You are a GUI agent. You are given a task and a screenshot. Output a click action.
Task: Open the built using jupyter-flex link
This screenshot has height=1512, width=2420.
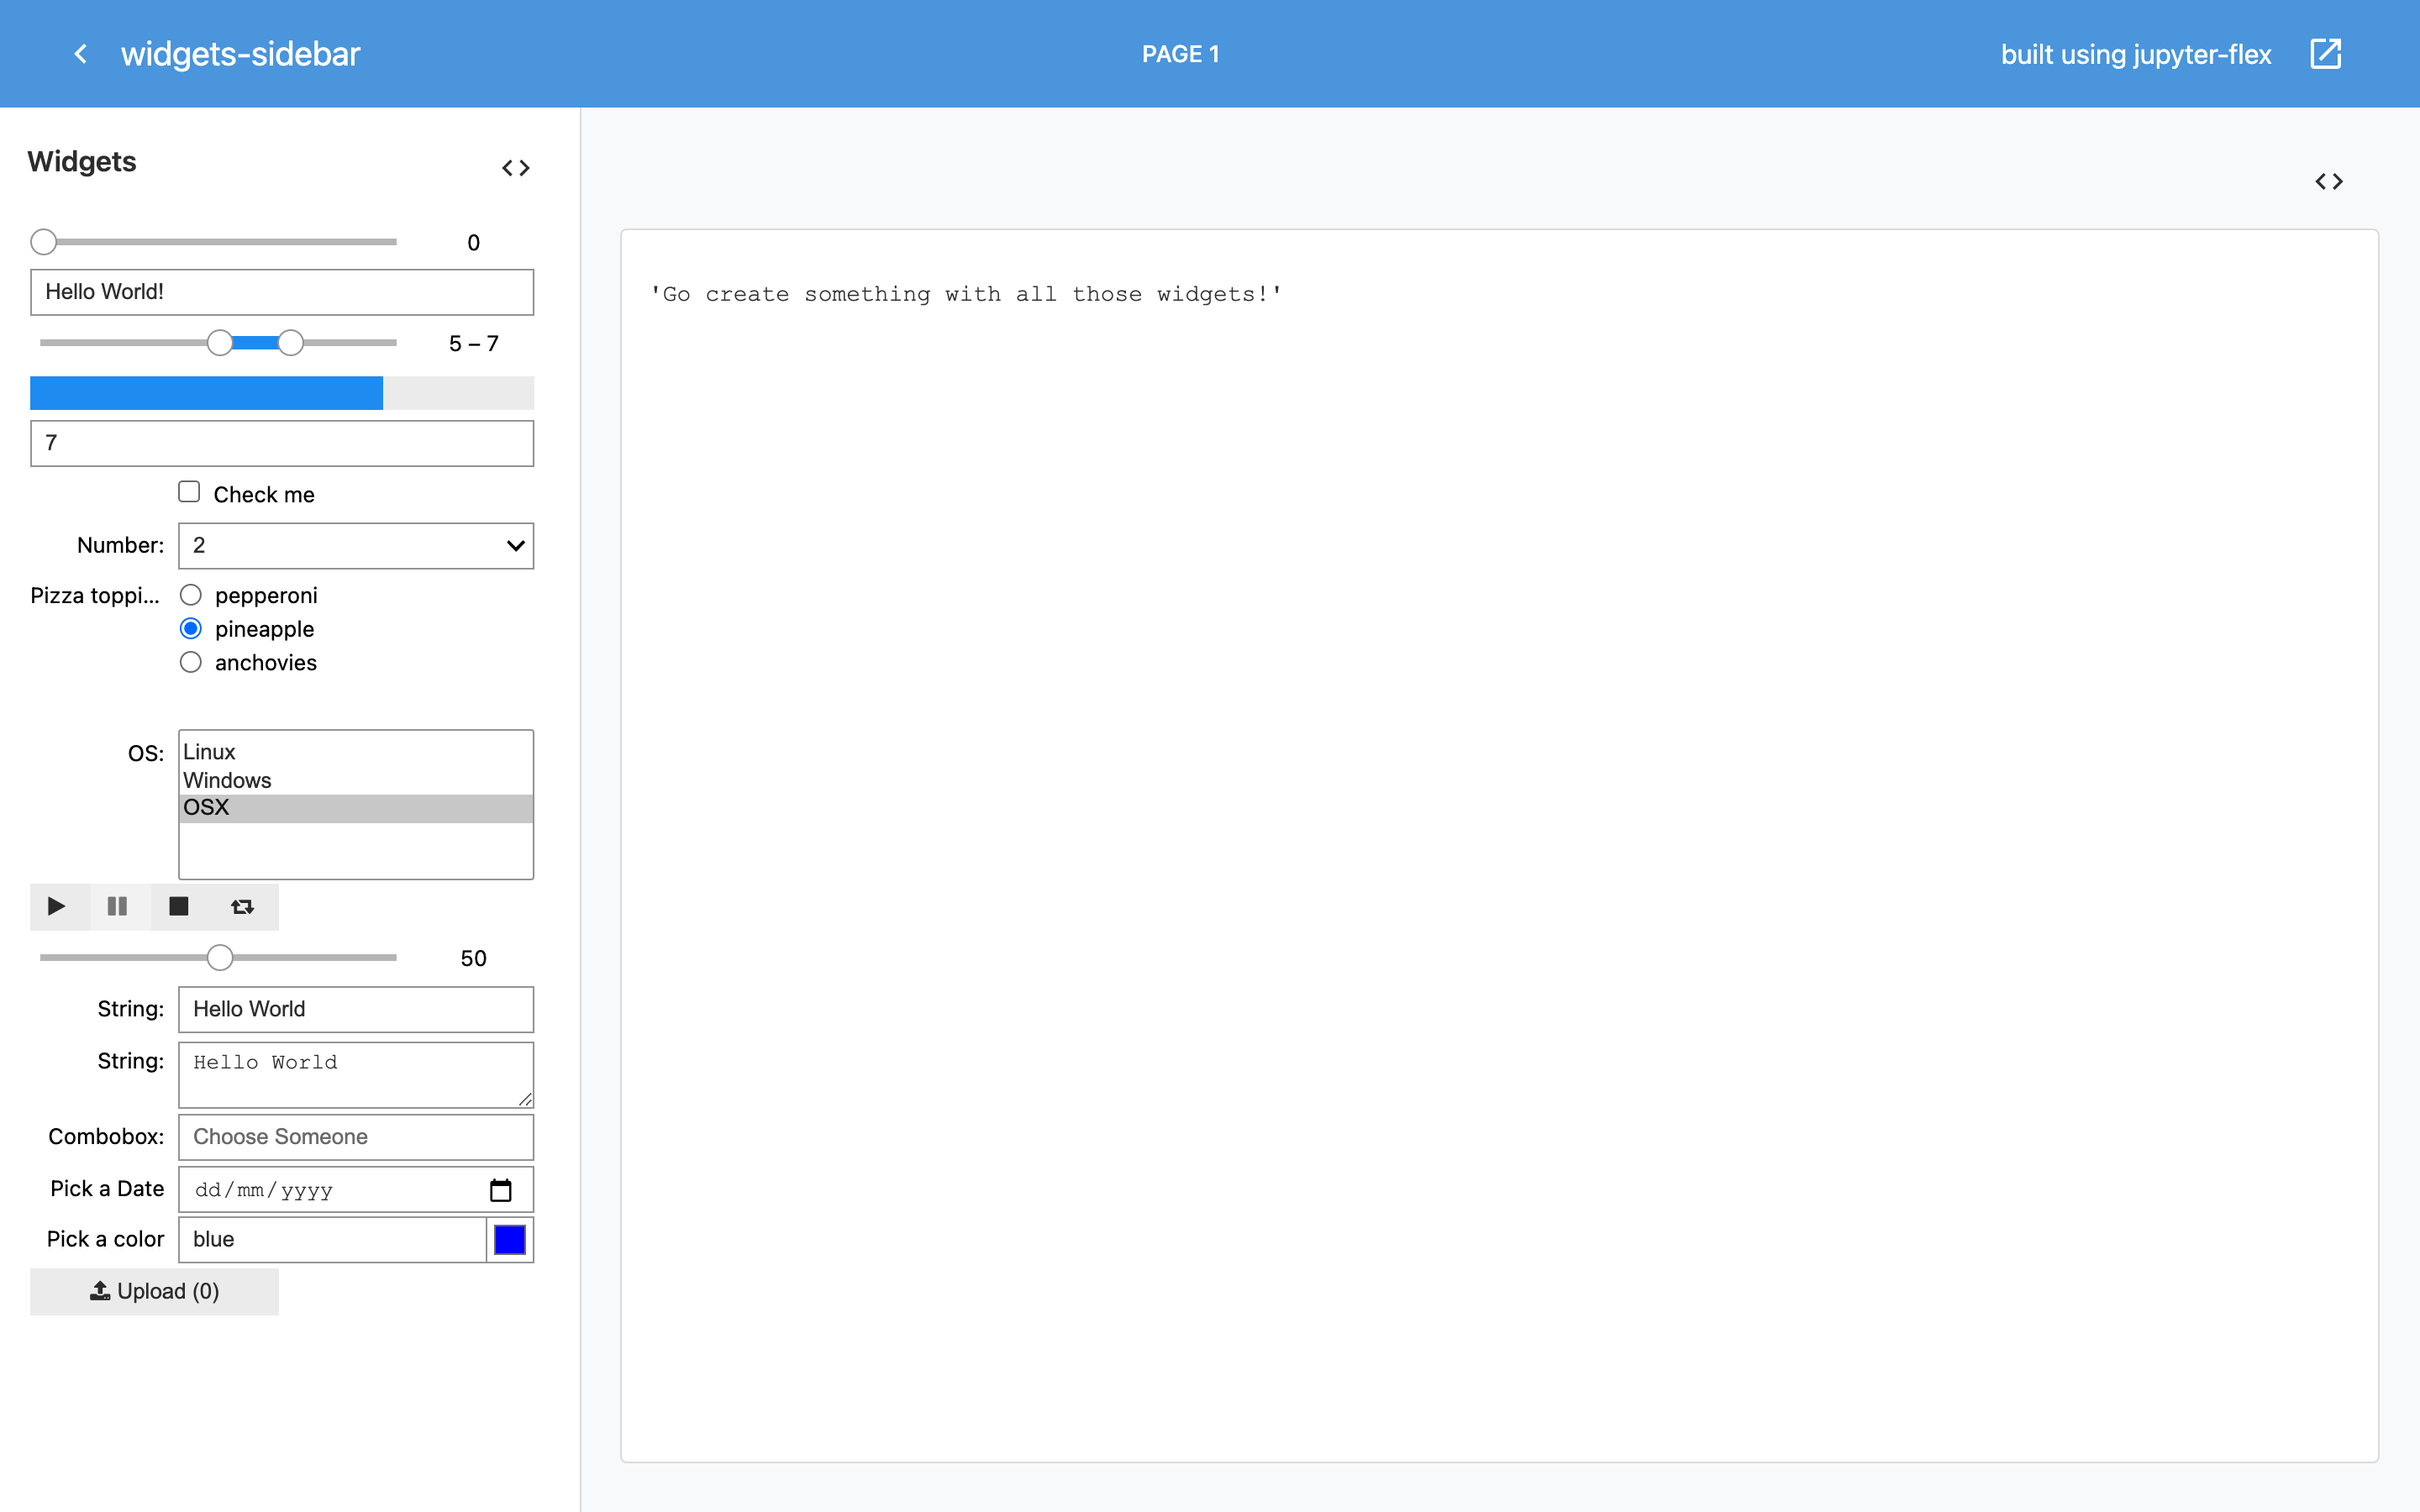[2135, 54]
